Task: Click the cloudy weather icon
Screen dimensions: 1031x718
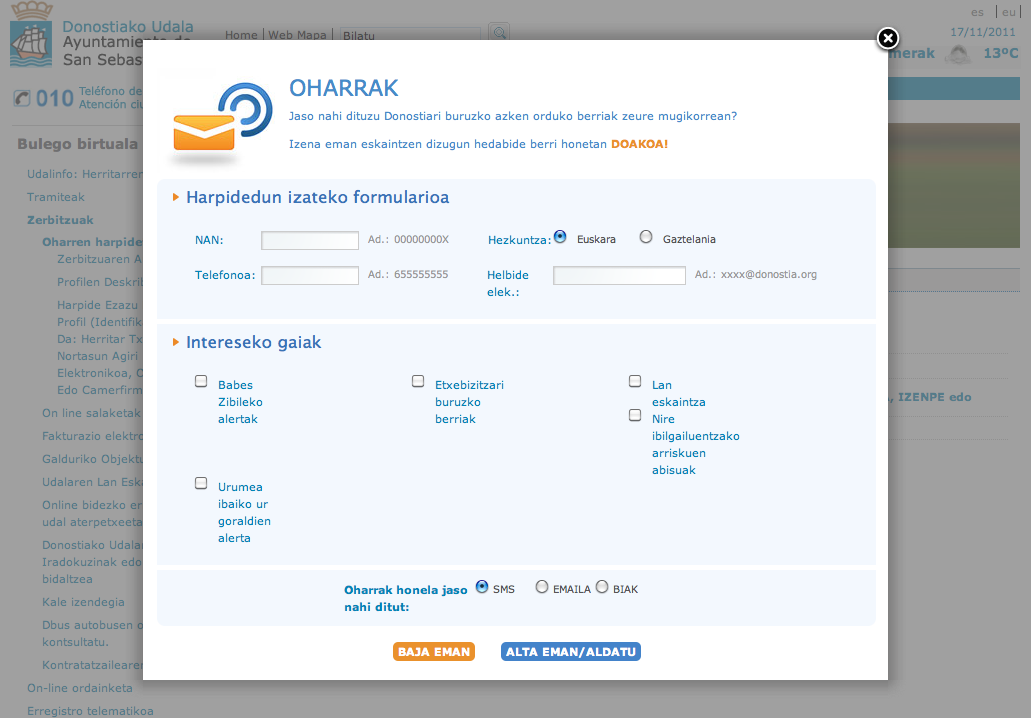Action: point(959,54)
